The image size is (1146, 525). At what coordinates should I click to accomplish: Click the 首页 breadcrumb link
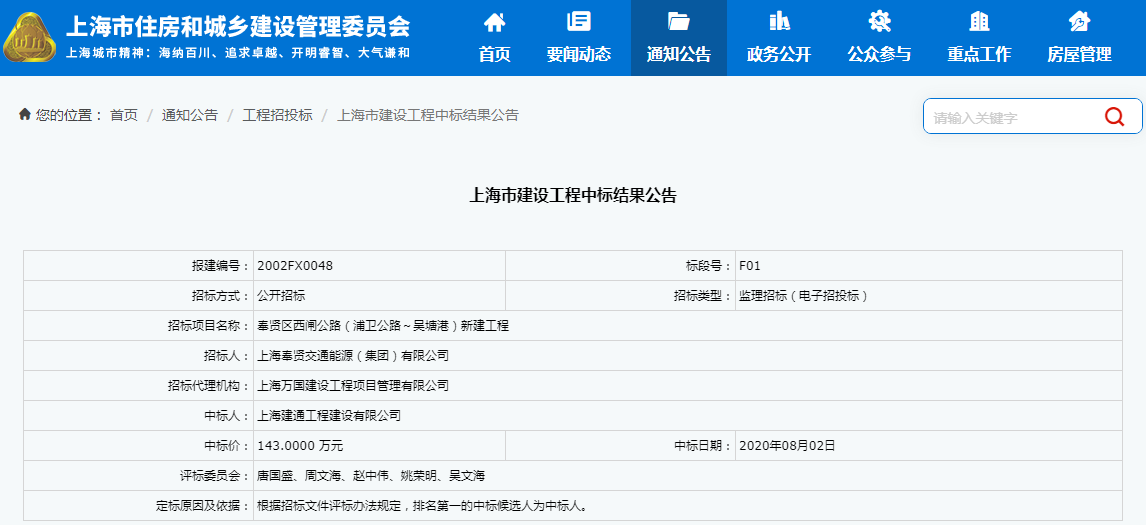pyautogui.click(x=124, y=115)
